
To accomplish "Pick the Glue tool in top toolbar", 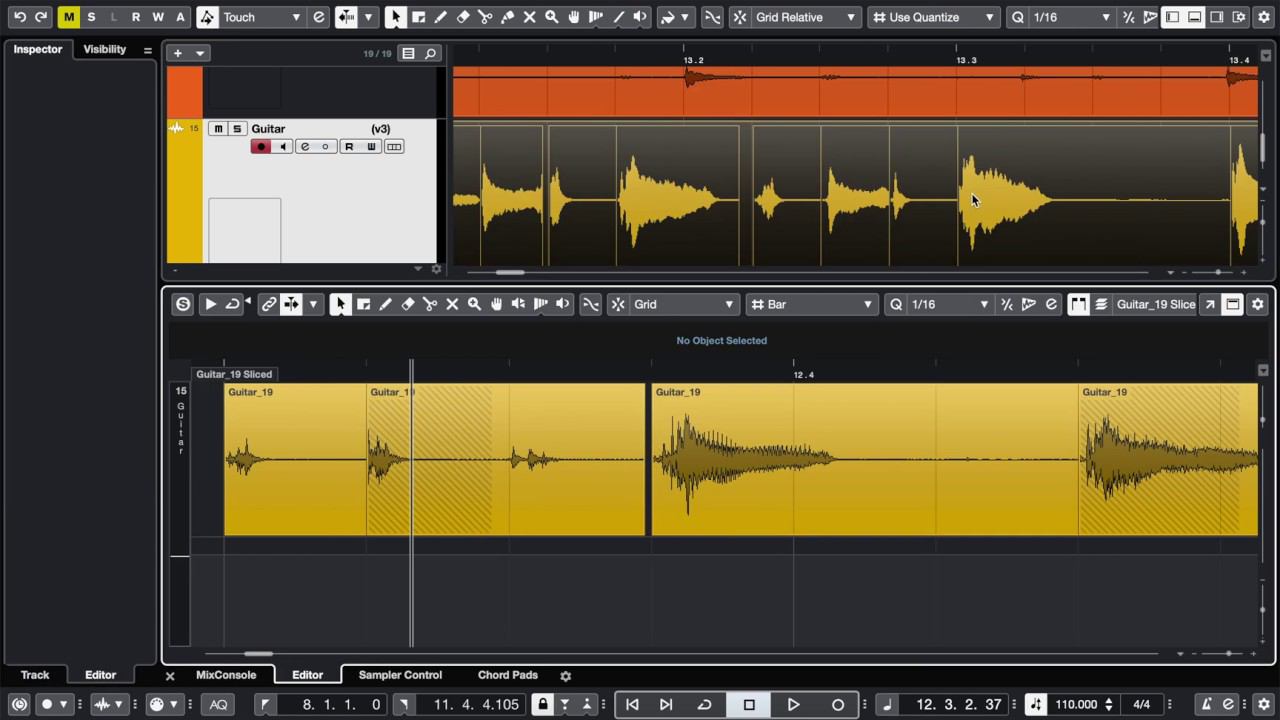I will 507,17.
